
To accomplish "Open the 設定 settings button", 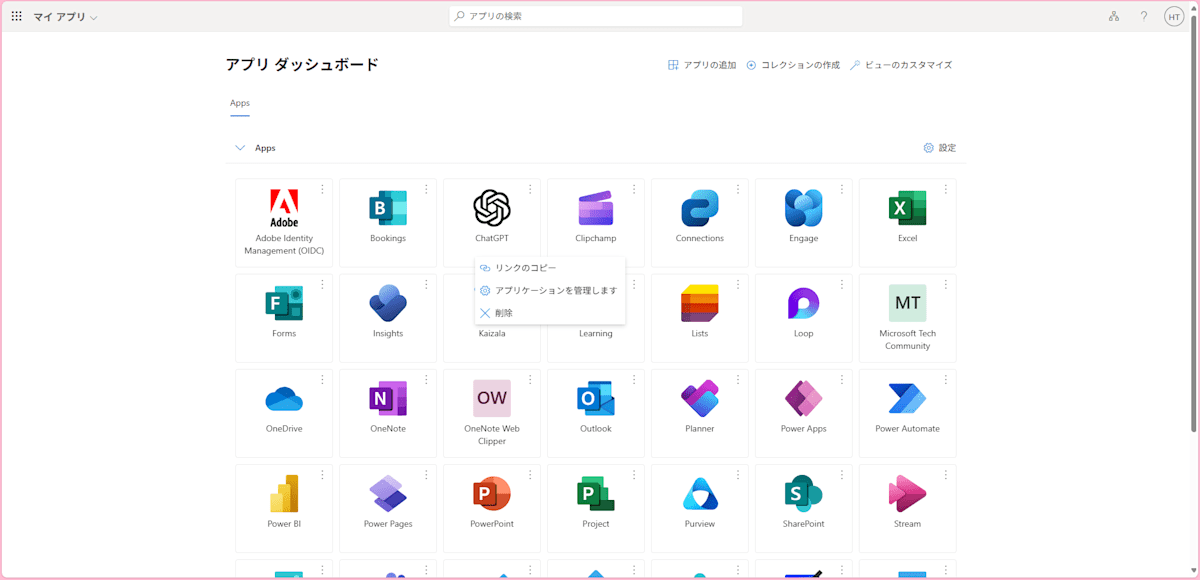I will pyautogui.click(x=939, y=148).
